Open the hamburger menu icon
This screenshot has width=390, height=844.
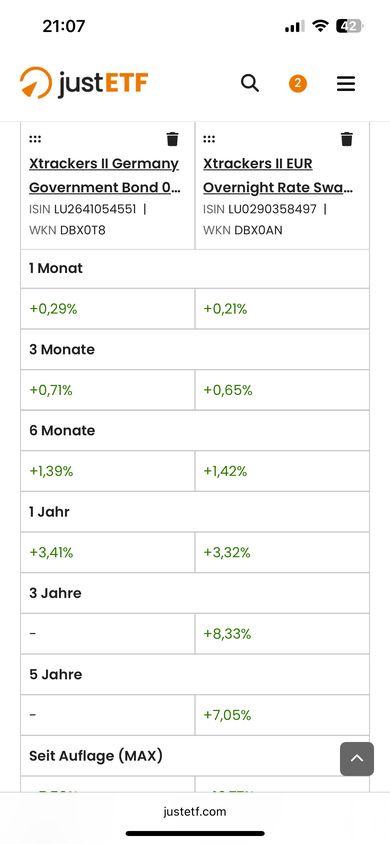(x=346, y=83)
